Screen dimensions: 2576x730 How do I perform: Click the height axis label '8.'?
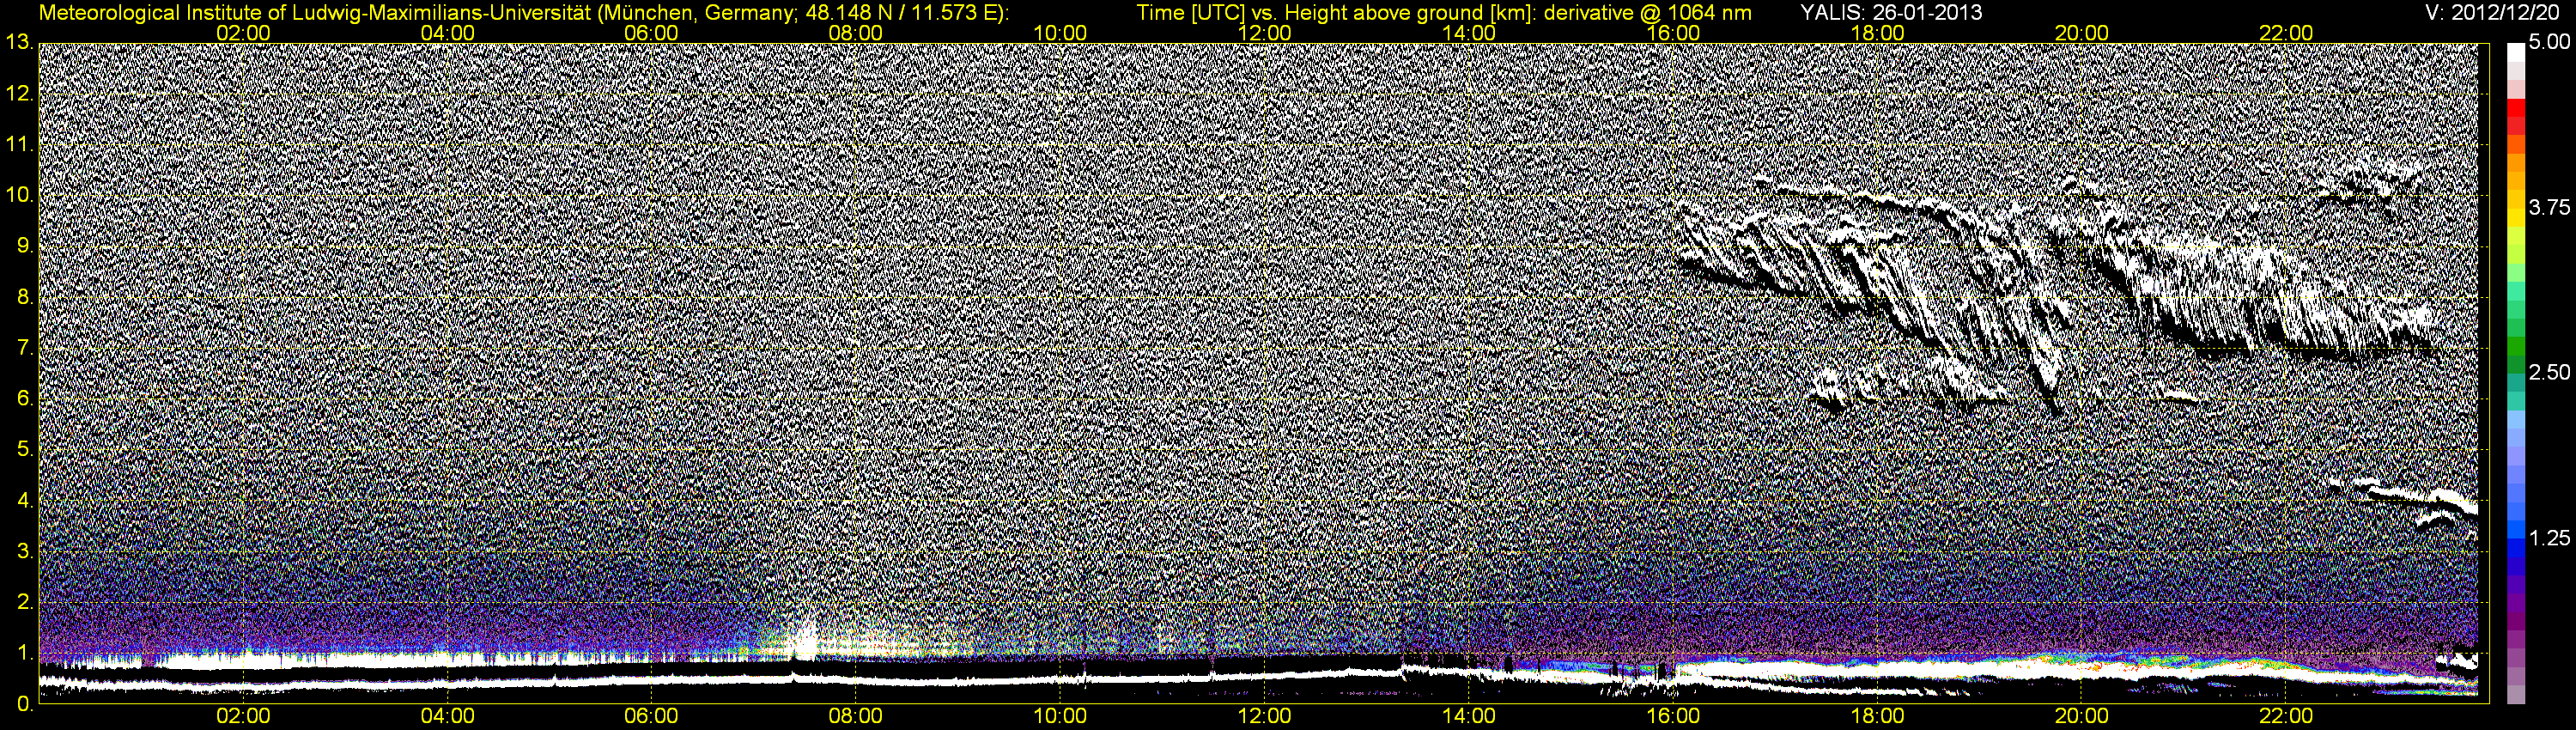[25, 297]
